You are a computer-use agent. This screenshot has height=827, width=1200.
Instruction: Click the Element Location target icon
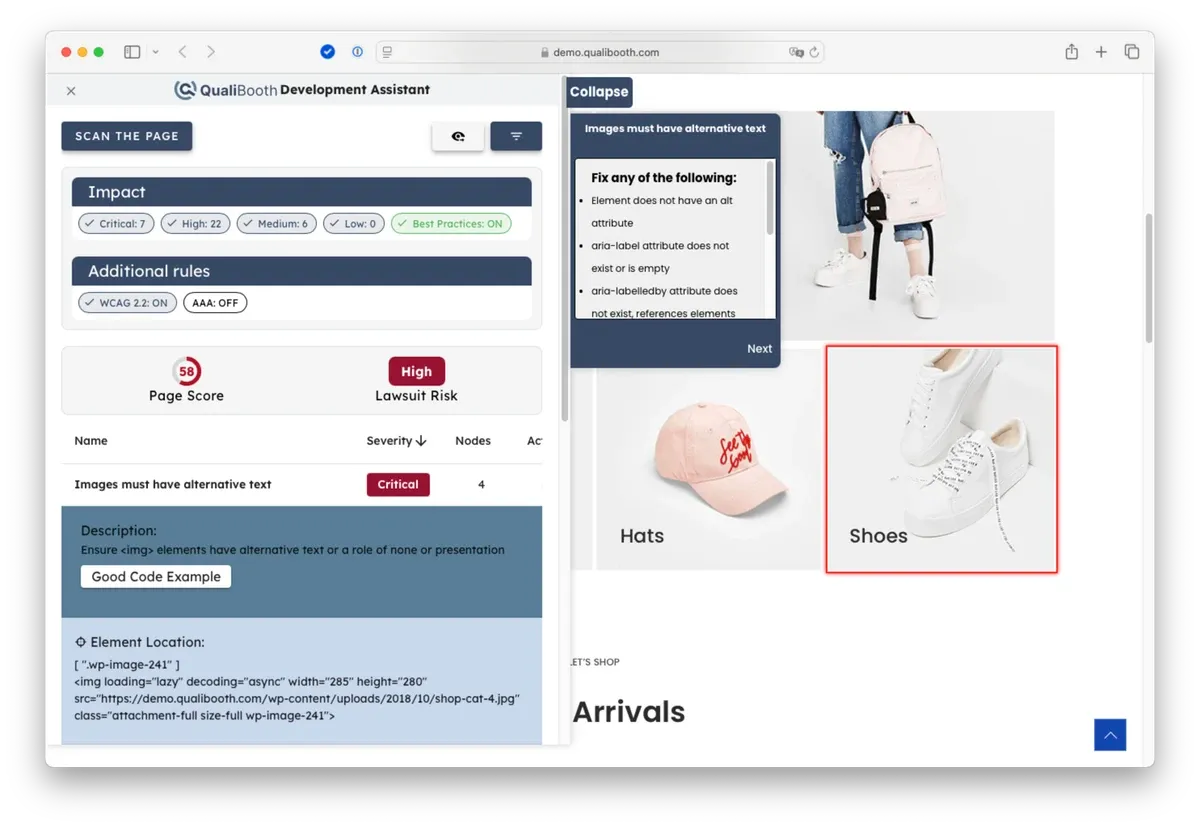[x=81, y=642]
